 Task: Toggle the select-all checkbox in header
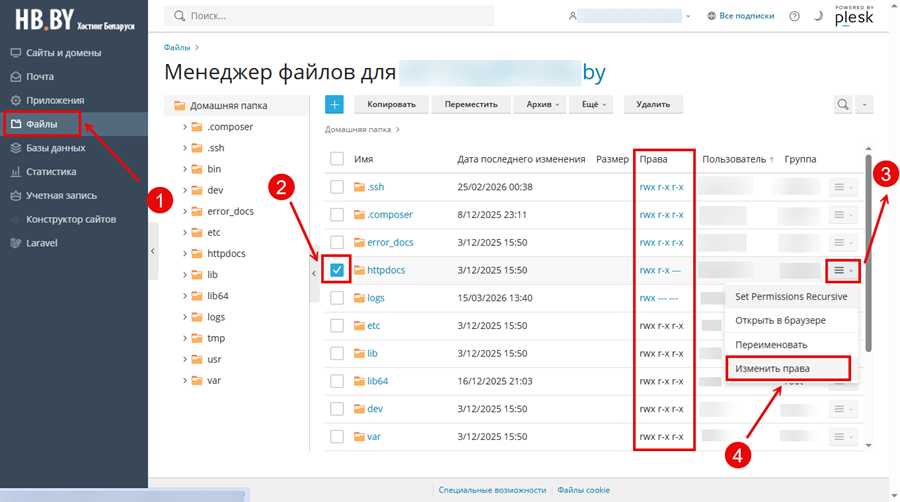337,159
